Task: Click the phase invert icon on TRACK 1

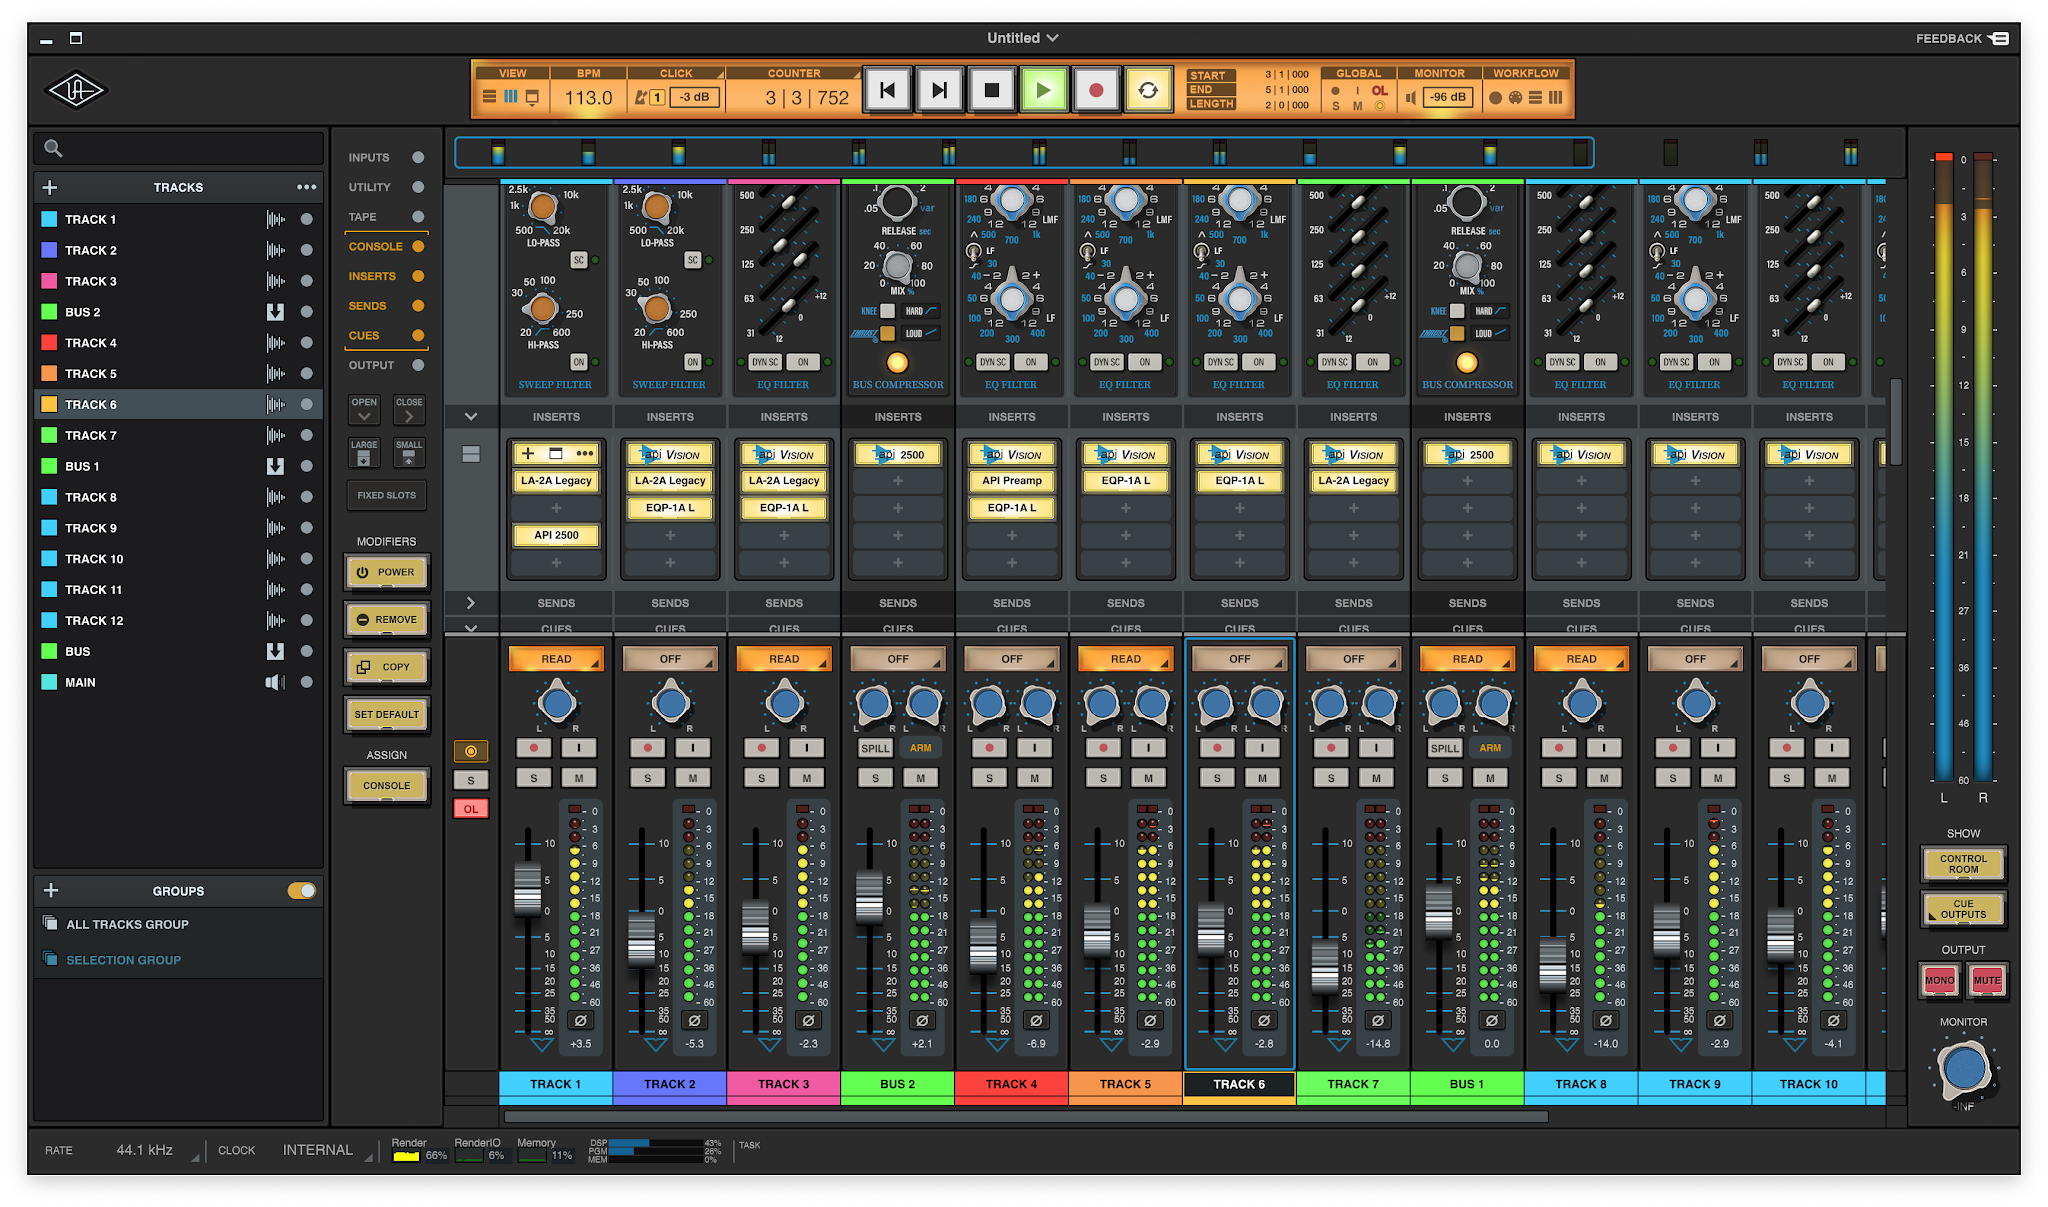Action: pyautogui.click(x=580, y=1021)
